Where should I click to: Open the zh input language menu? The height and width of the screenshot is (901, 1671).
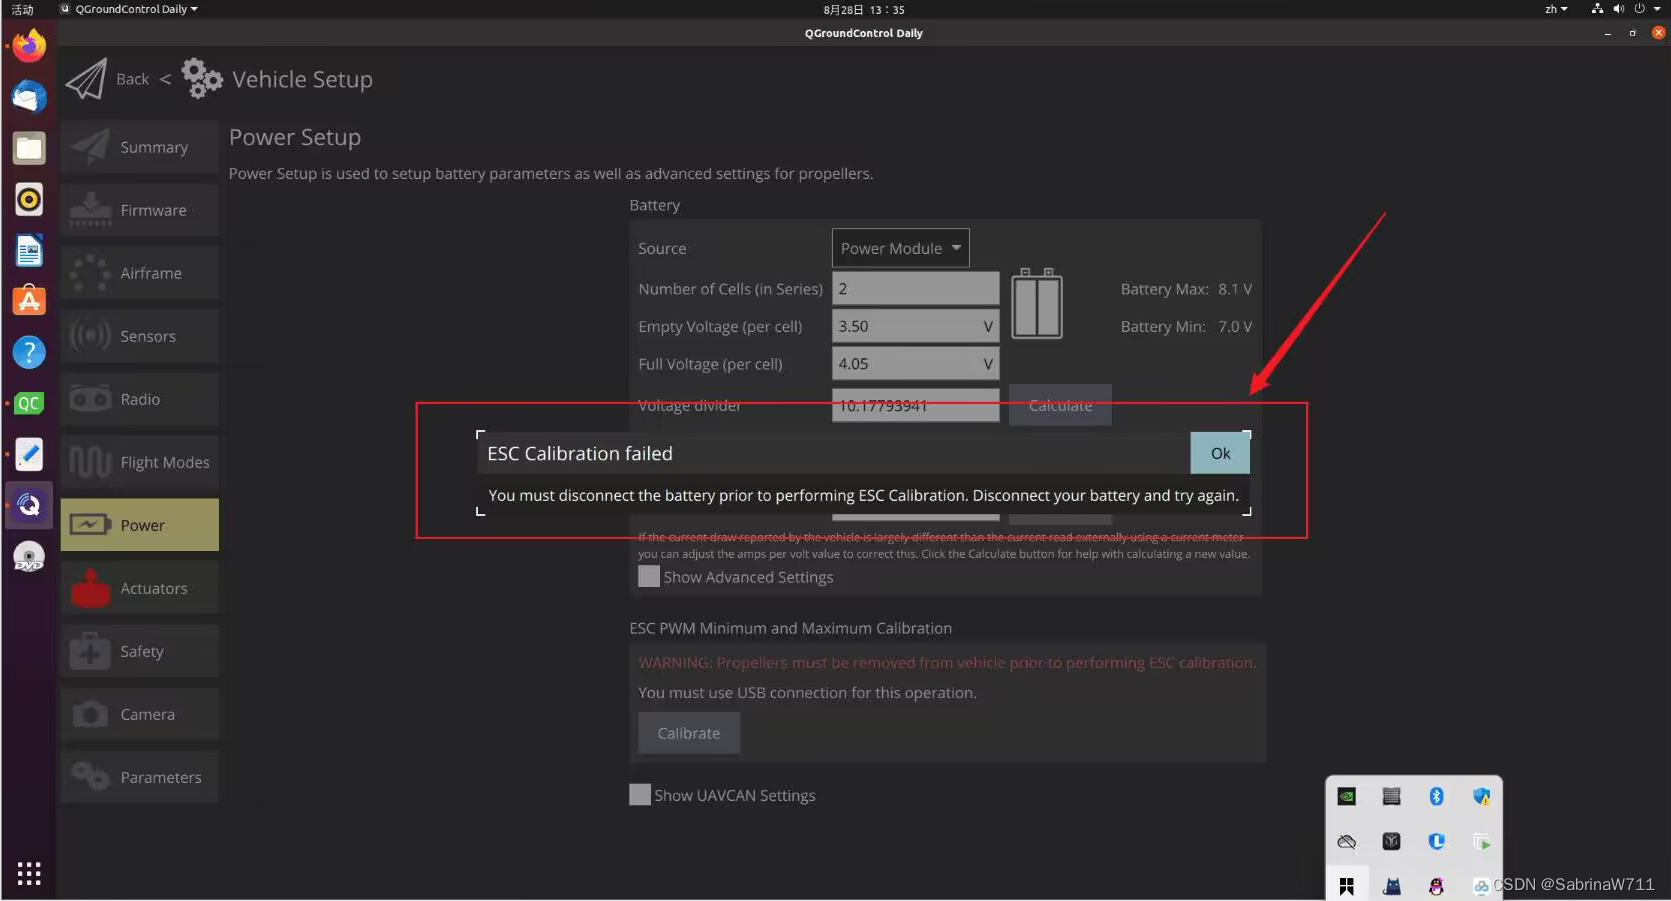click(x=1556, y=9)
